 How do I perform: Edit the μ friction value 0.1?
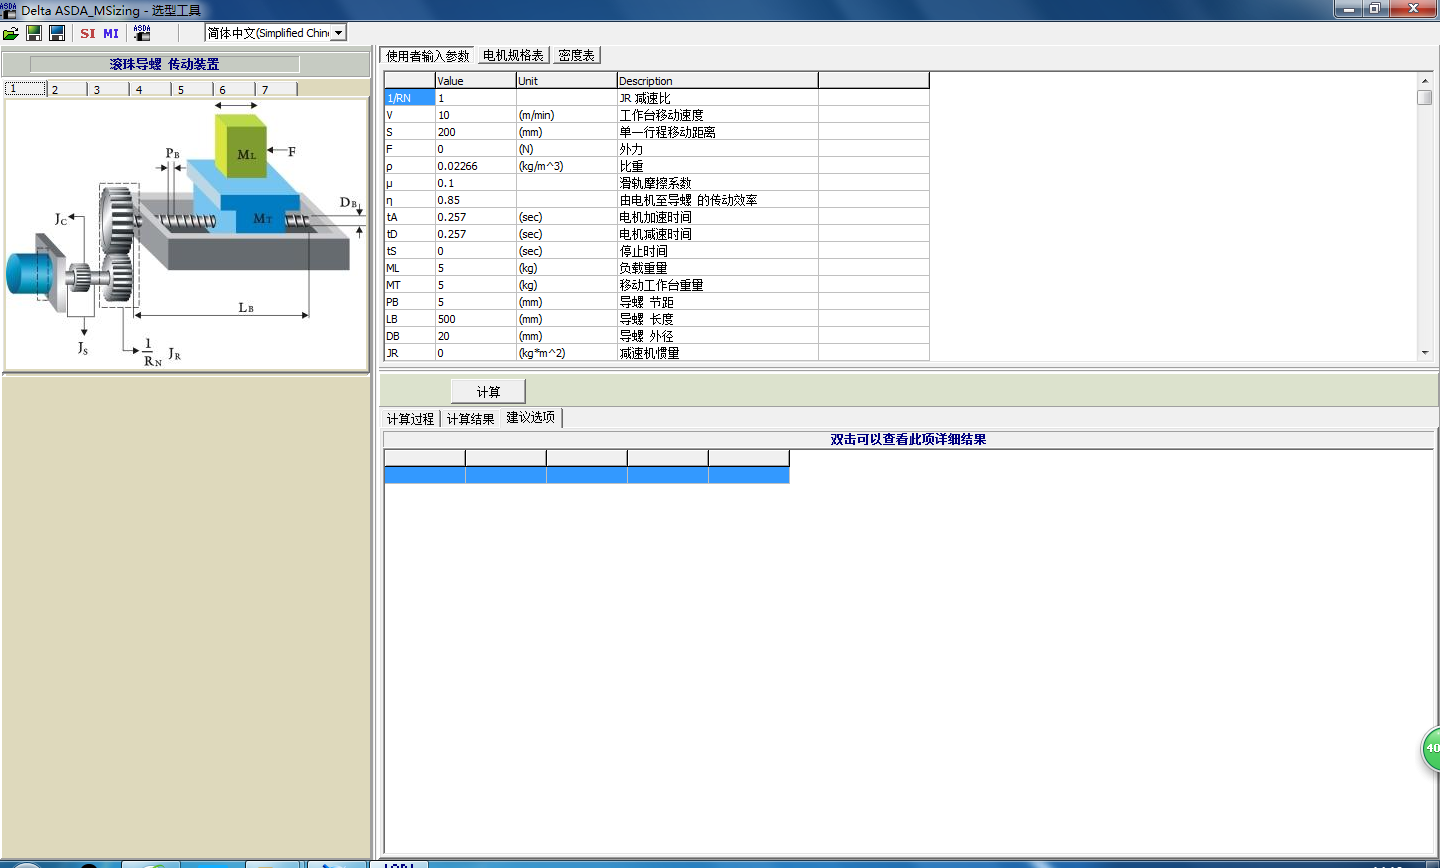[x=476, y=183]
